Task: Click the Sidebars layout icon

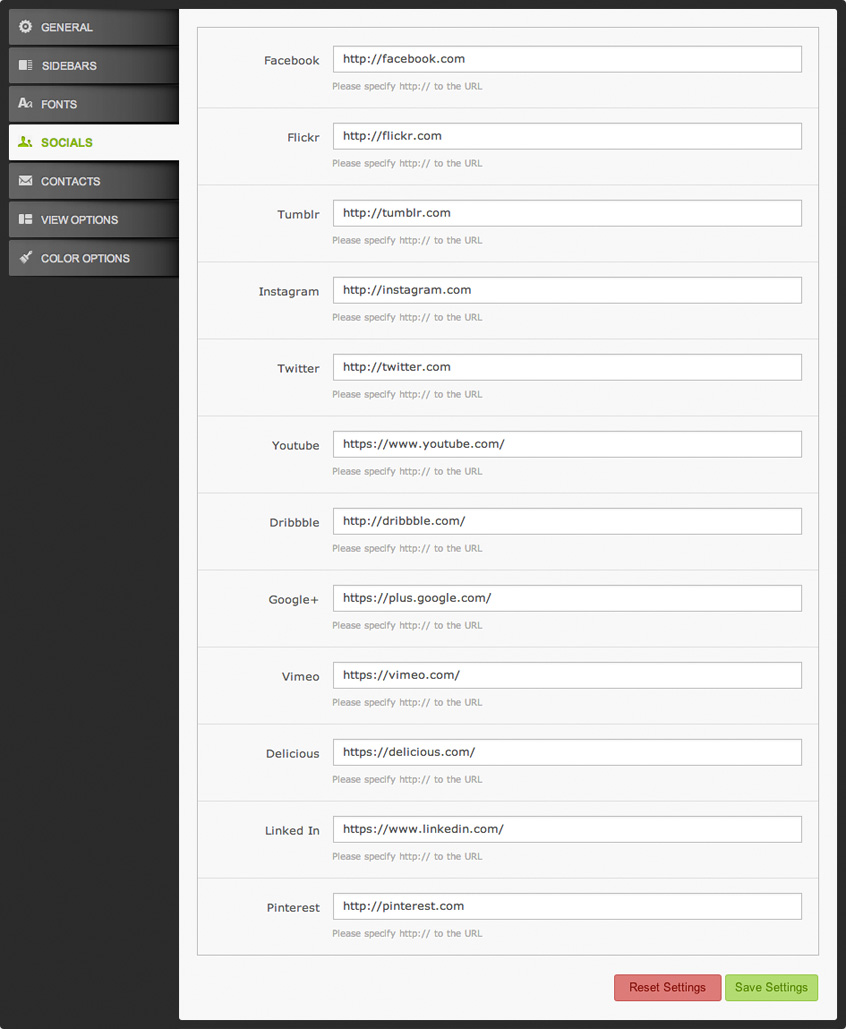Action: 26,65
